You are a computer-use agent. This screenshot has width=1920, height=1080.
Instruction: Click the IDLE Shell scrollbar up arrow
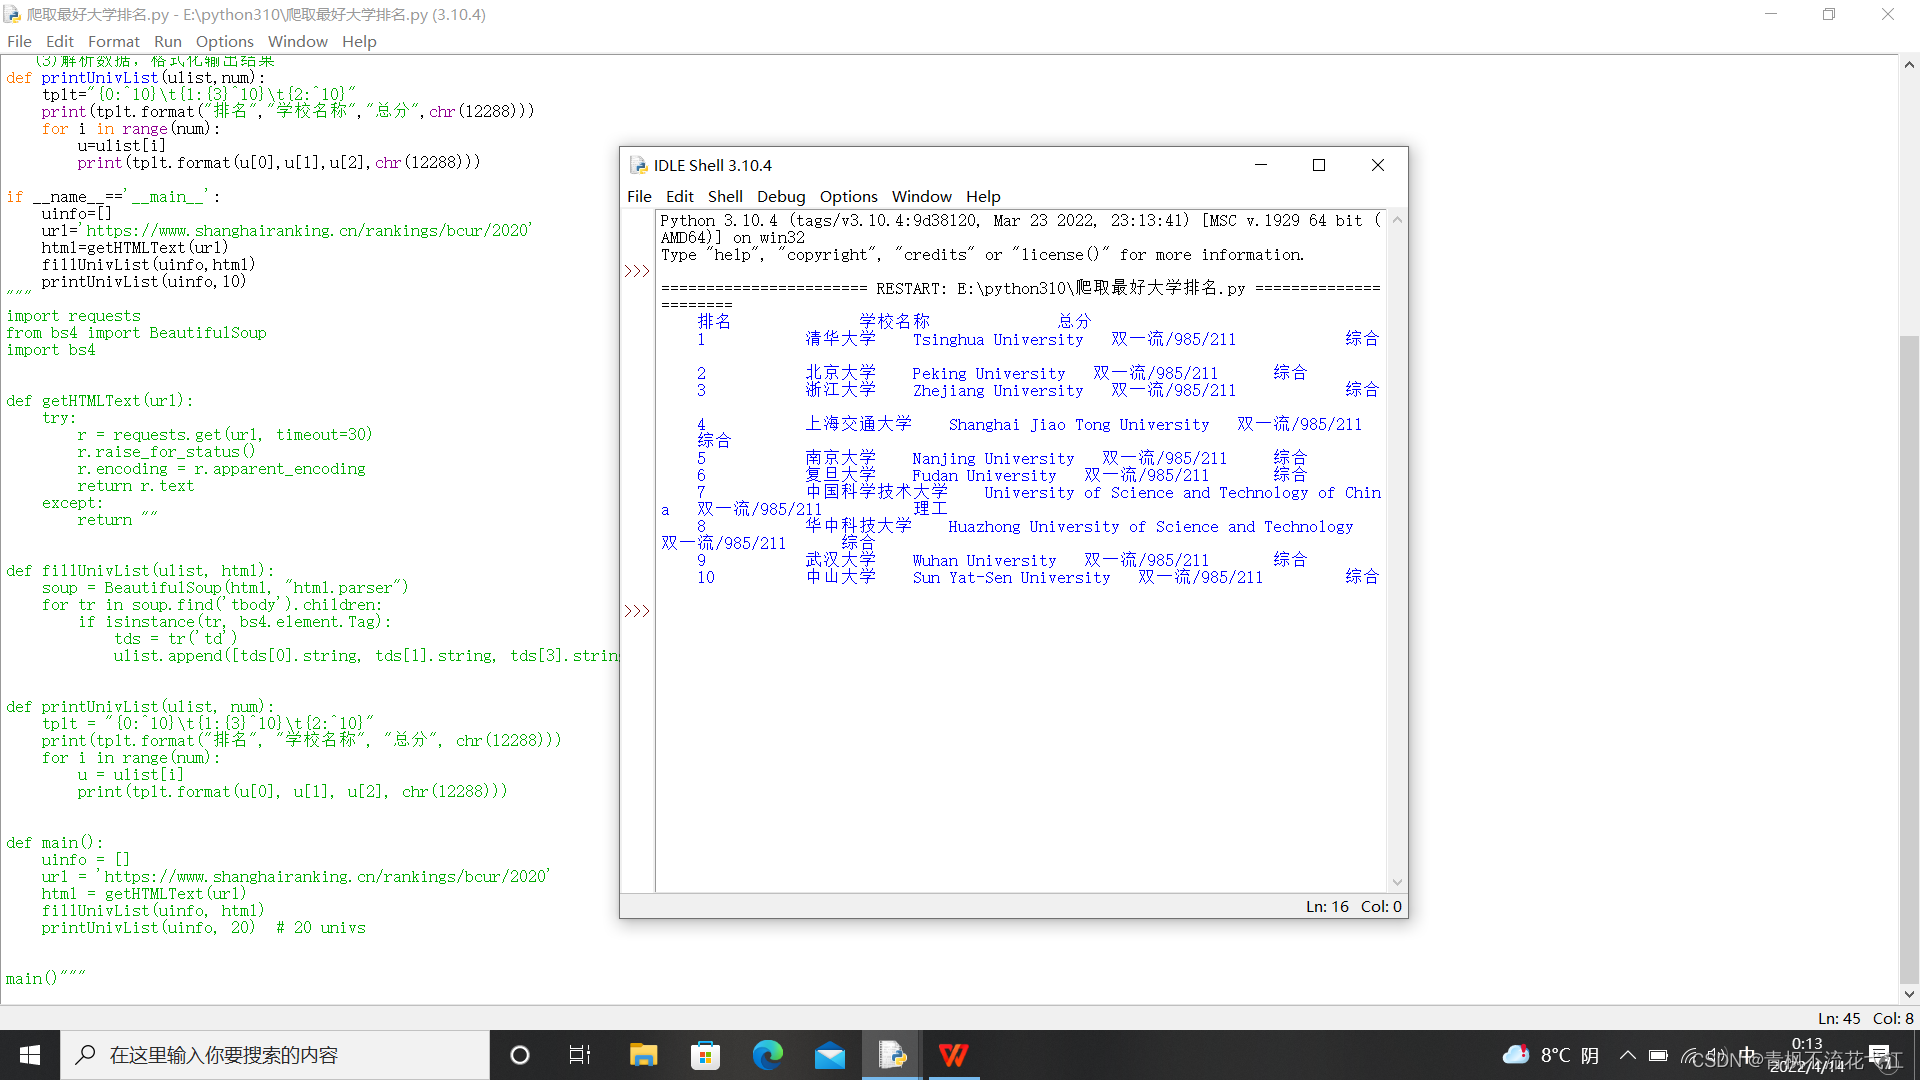coord(1397,220)
